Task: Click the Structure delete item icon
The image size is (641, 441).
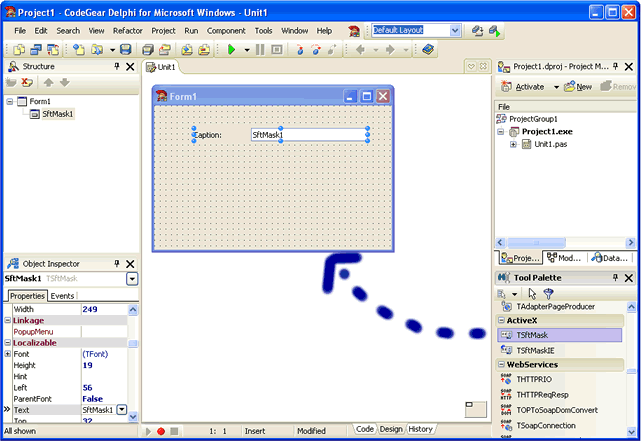Action: coord(27,83)
